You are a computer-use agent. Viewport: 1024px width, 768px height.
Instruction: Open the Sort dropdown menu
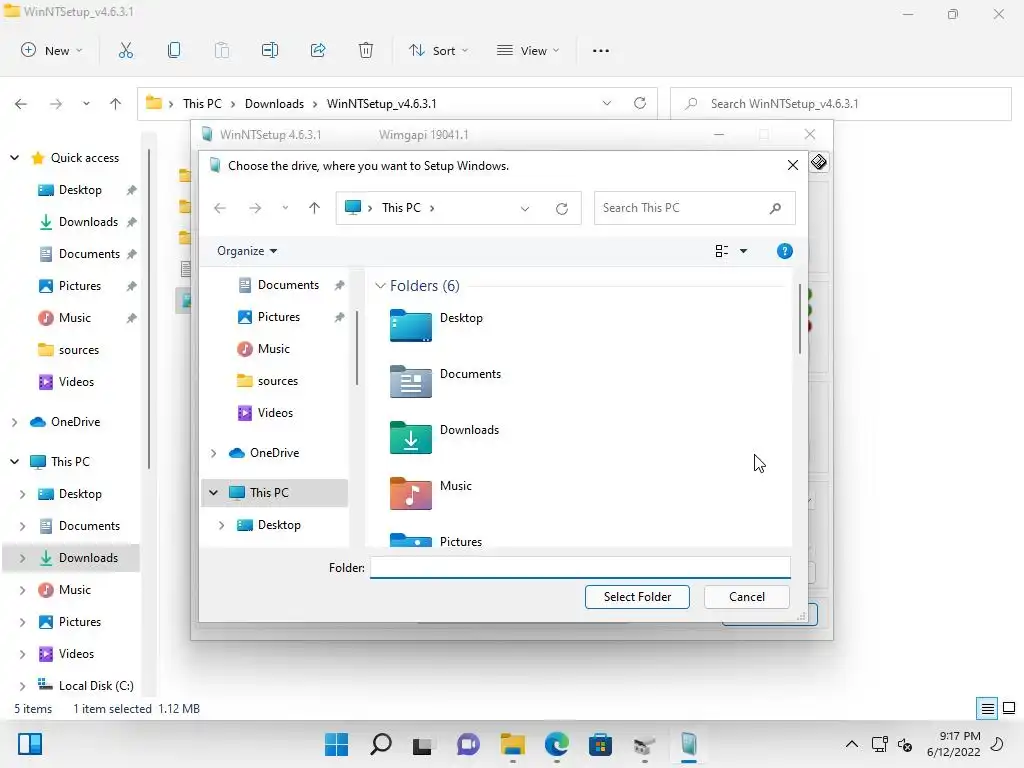click(x=438, y=50)
